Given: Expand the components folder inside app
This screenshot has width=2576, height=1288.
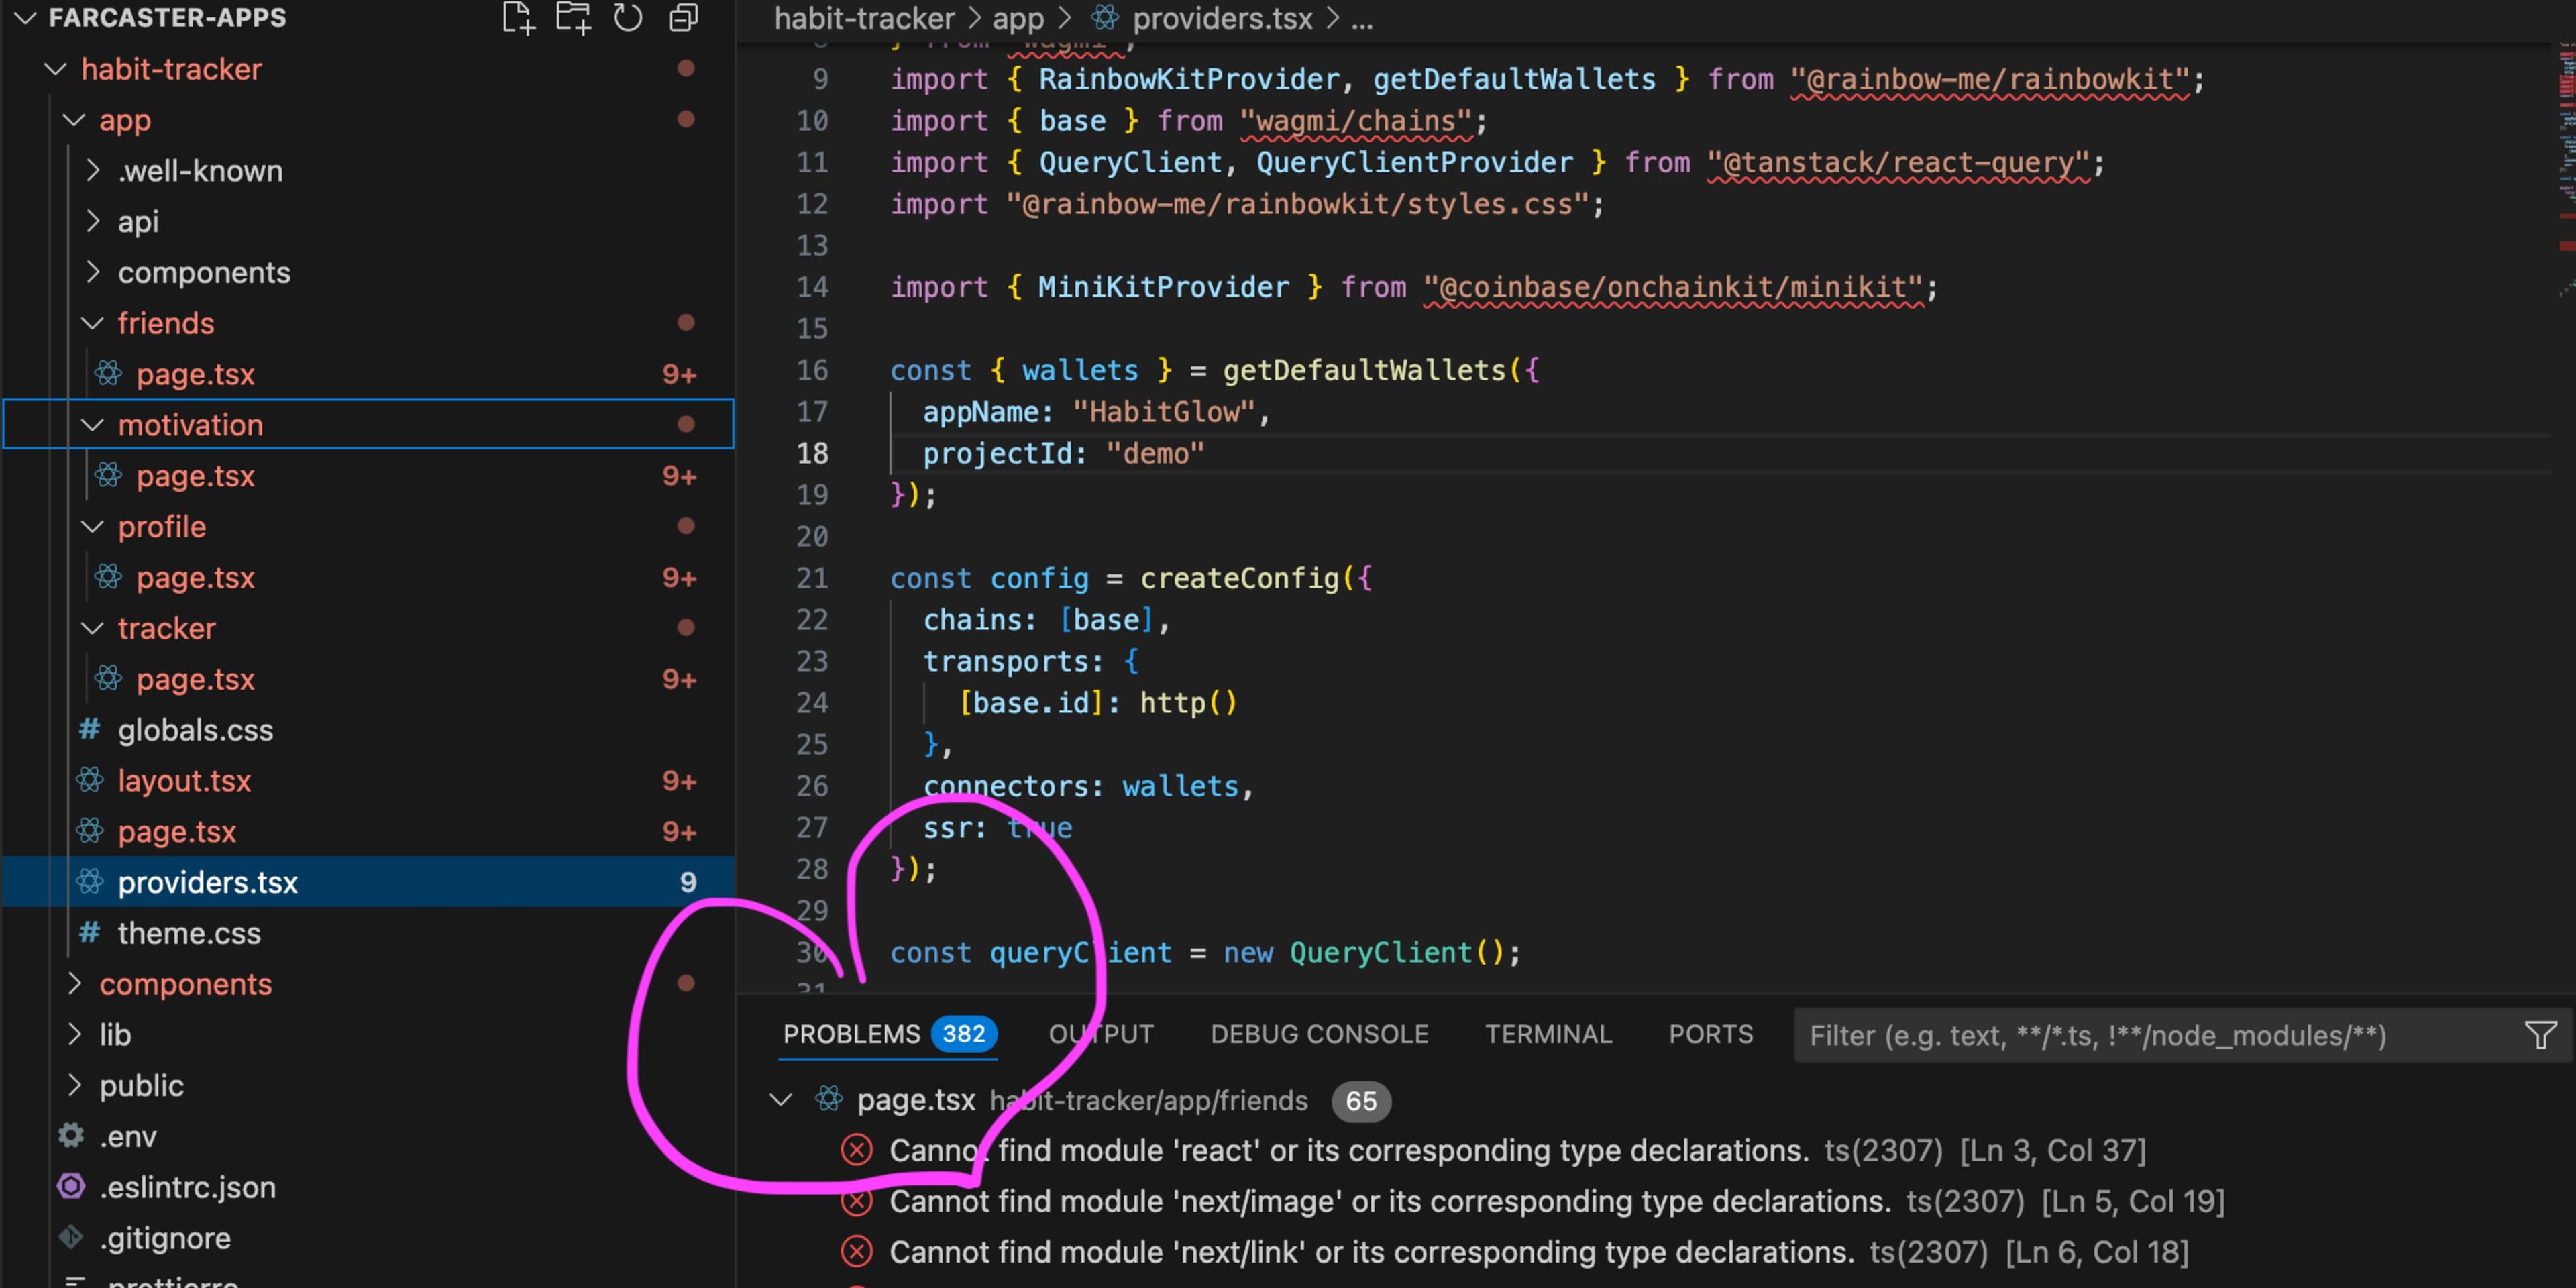Looking at the screenshot, I should point(93,272).
